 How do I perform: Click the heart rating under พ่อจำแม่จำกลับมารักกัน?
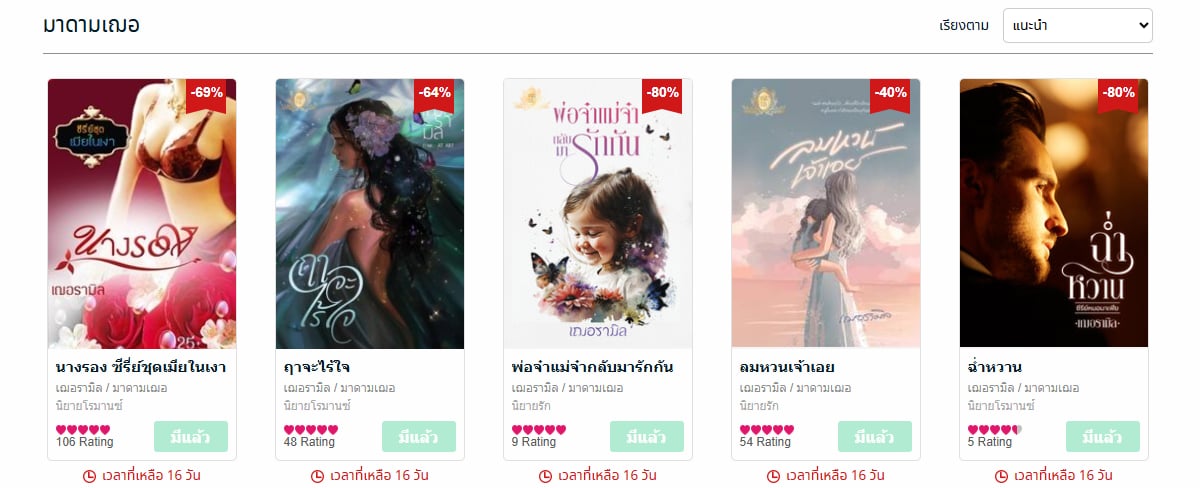[539, 430]
